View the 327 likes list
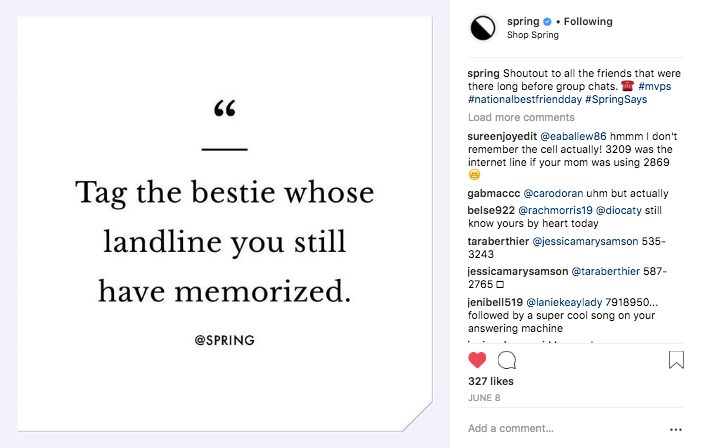The height and width of the screenshot is (448, 701). click(489, 381)
